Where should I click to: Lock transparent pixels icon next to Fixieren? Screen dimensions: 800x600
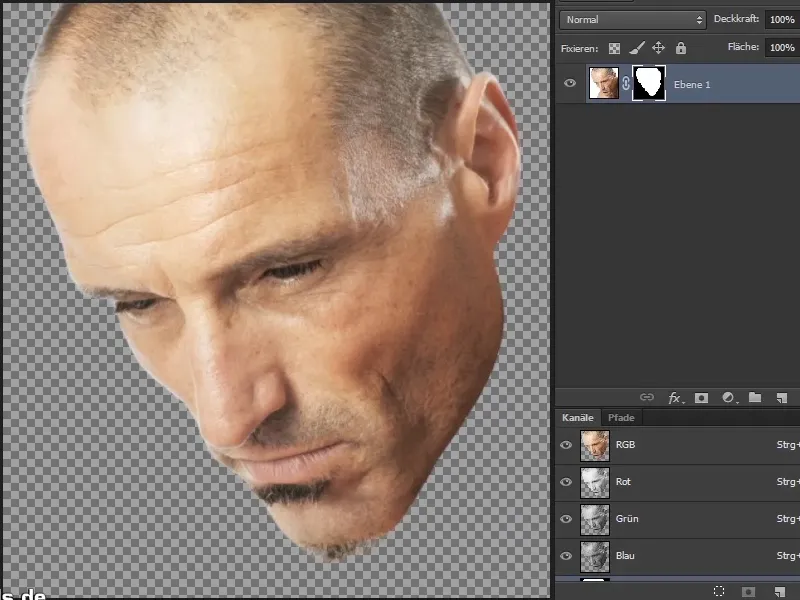614,48
